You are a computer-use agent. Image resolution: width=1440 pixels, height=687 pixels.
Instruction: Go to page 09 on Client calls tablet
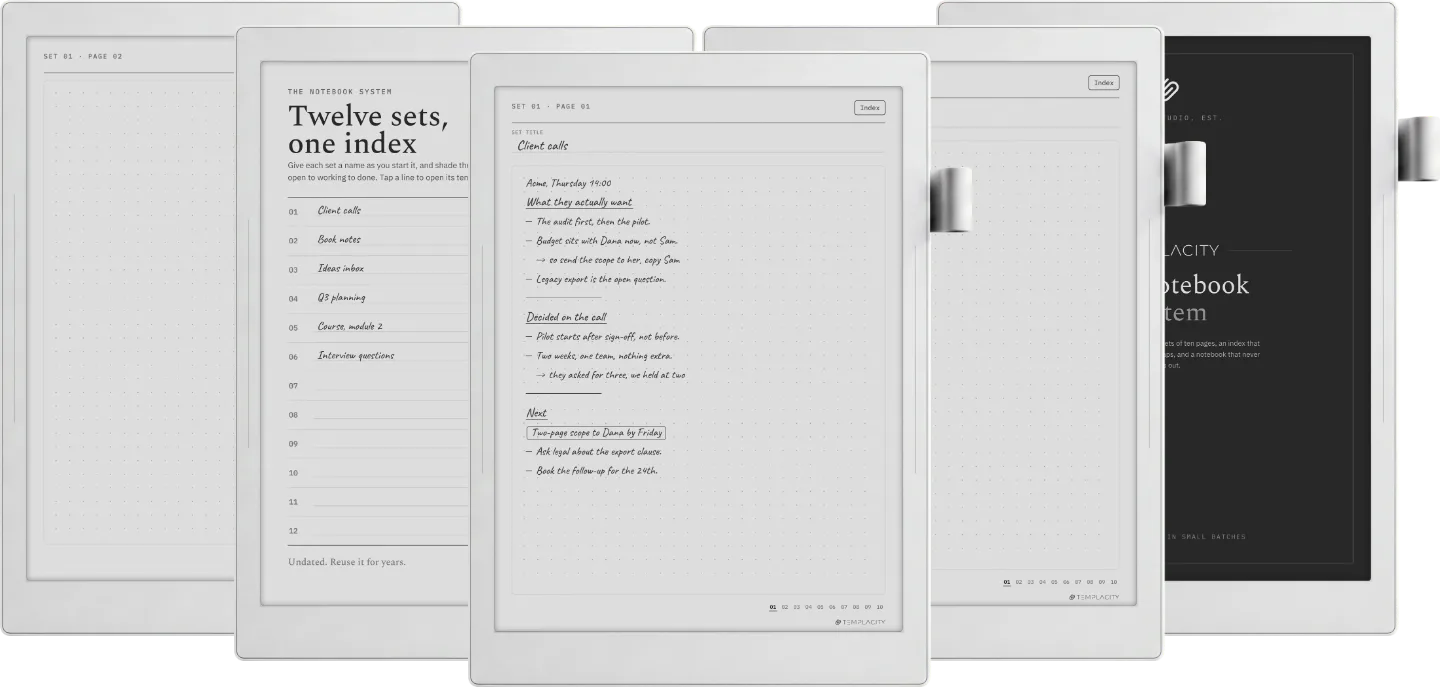867,607
